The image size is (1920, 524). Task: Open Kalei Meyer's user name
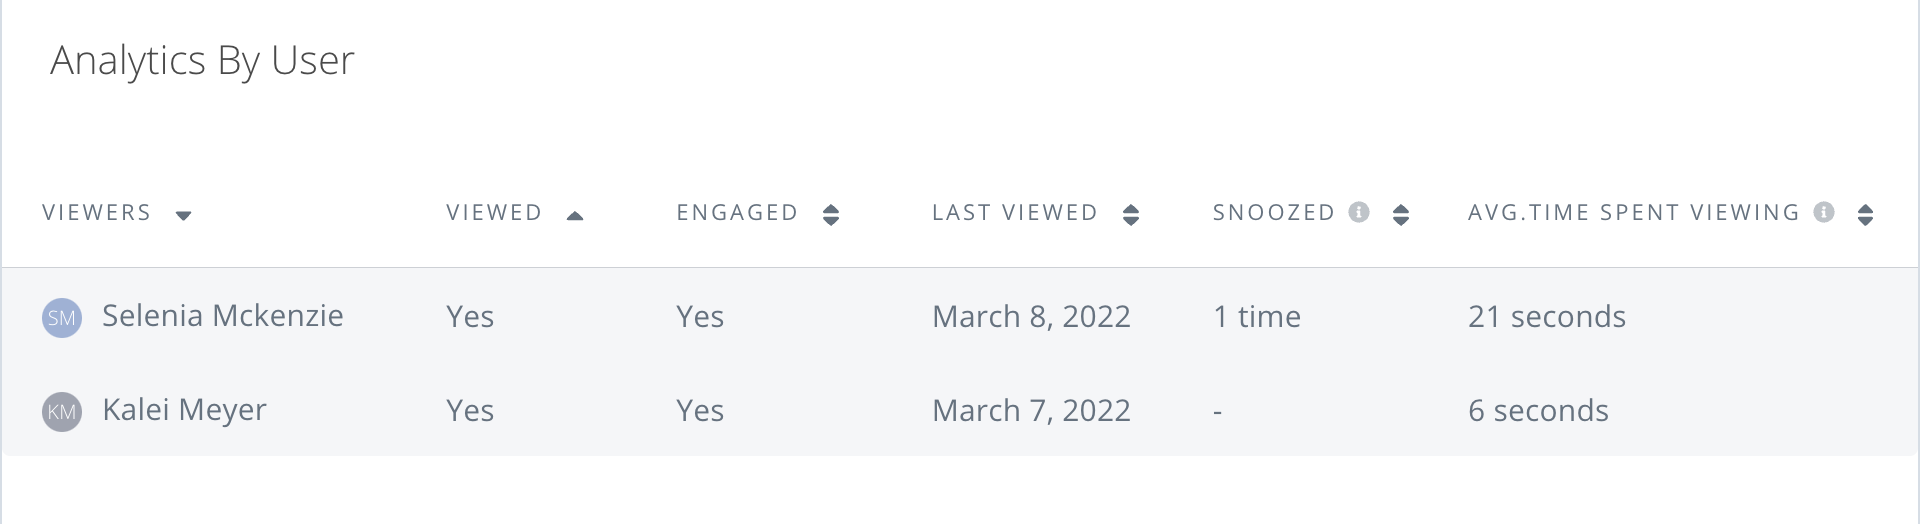[185, 410]
